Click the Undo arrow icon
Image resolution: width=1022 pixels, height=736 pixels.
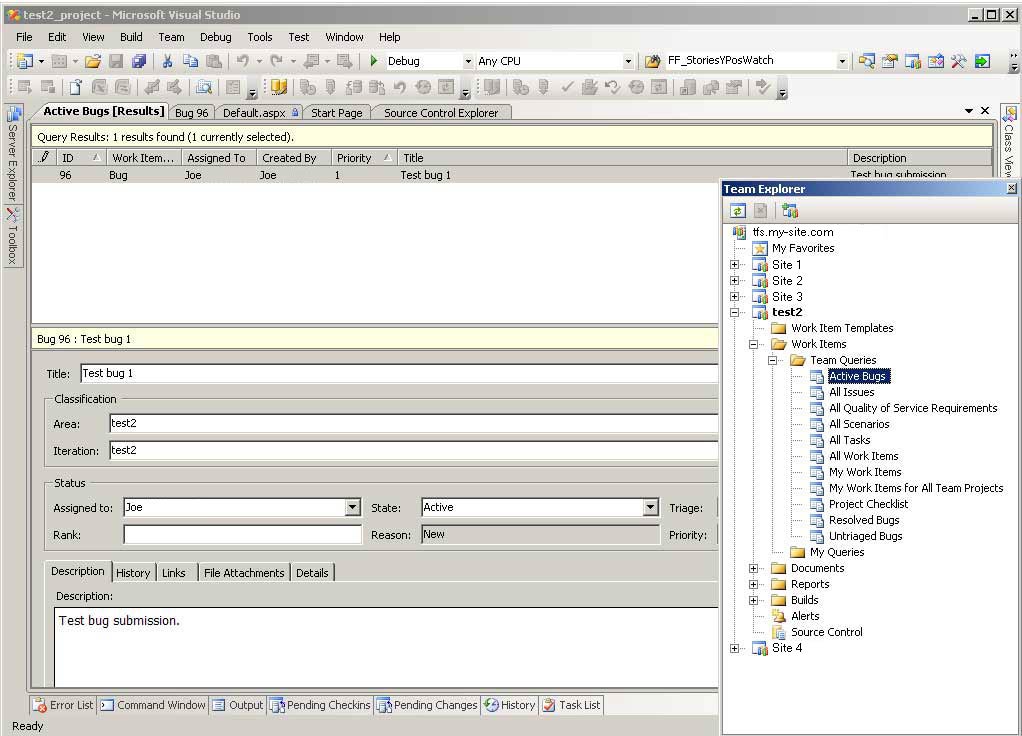pos(242,61)
